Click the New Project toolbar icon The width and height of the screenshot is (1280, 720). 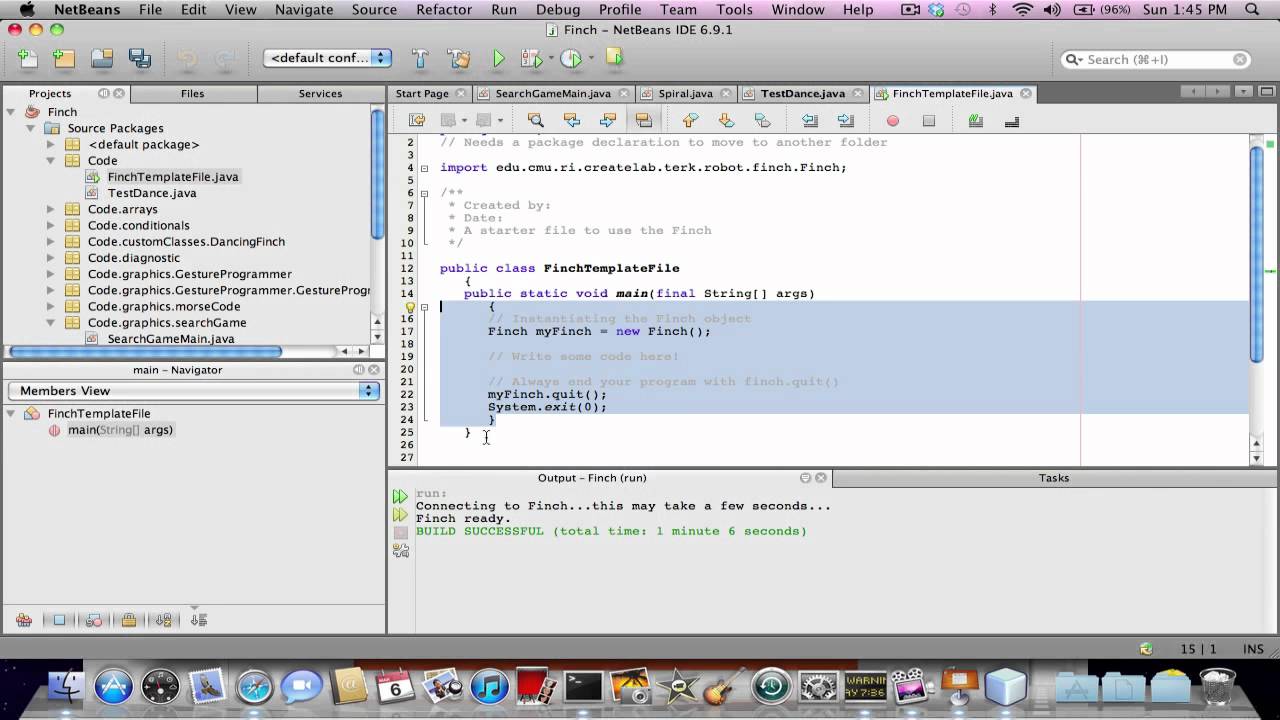point(64,59)
